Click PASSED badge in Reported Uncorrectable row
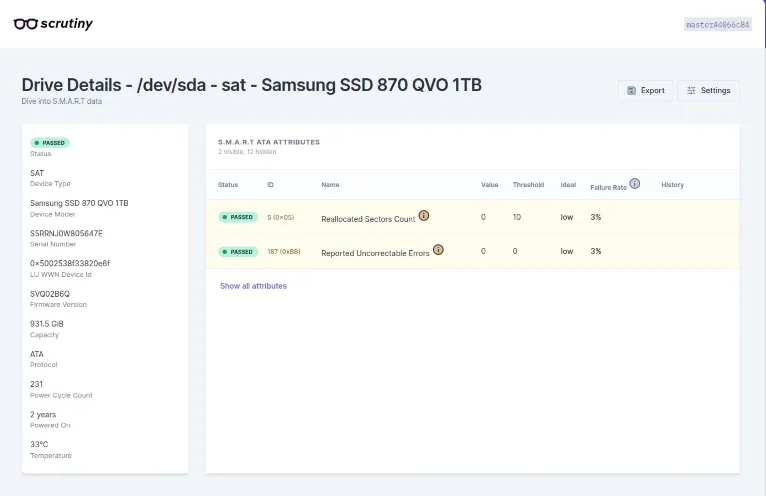The height and width of the screenshot is (496, 766). pyautogui.click(x=239, y=252)
